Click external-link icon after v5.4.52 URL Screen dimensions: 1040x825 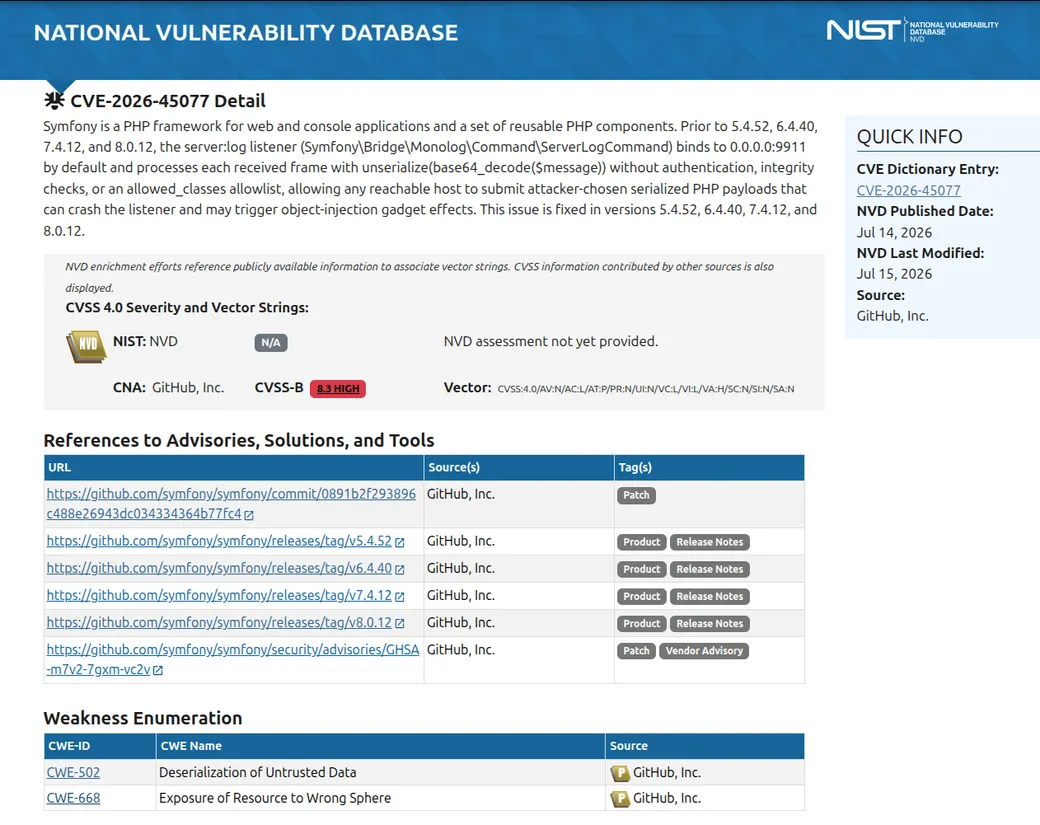(399, 542)
